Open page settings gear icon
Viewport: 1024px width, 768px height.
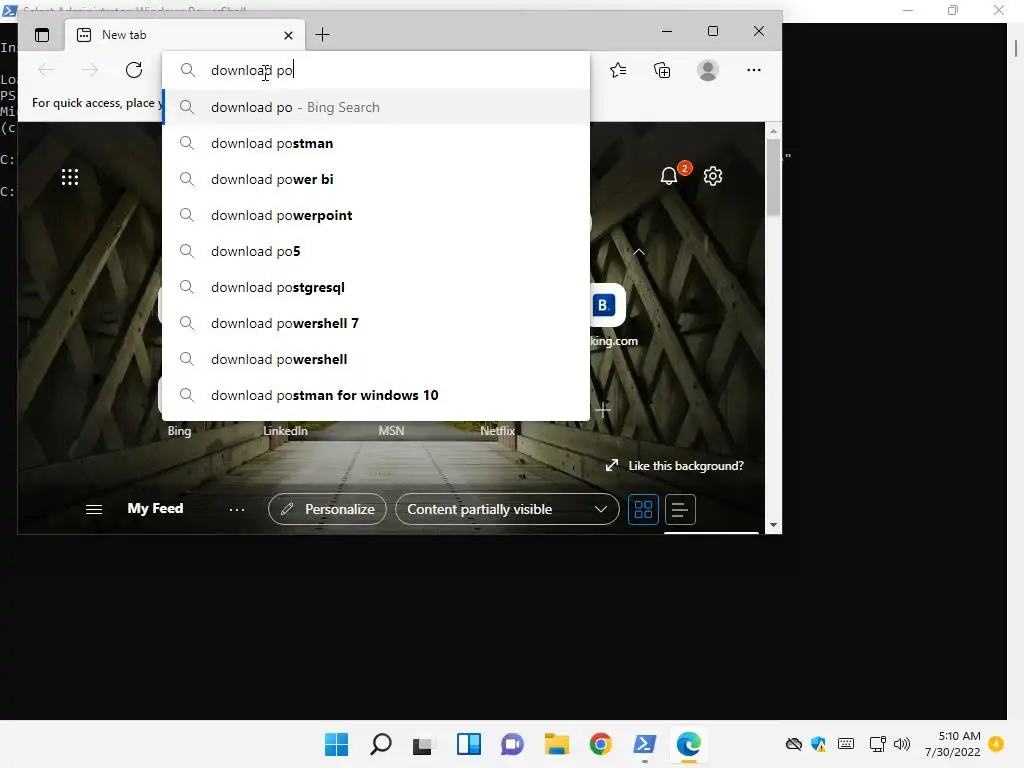[712, 176]
